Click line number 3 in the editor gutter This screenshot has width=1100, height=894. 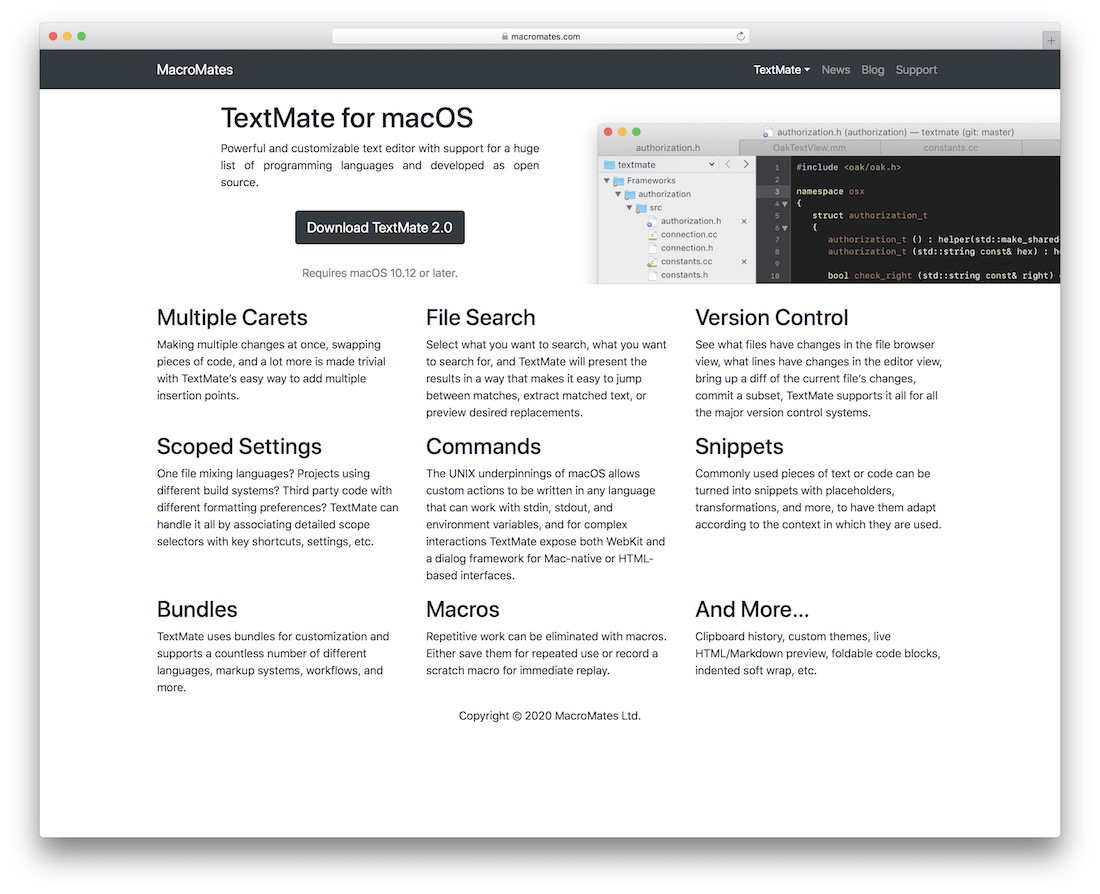point(777,192)
